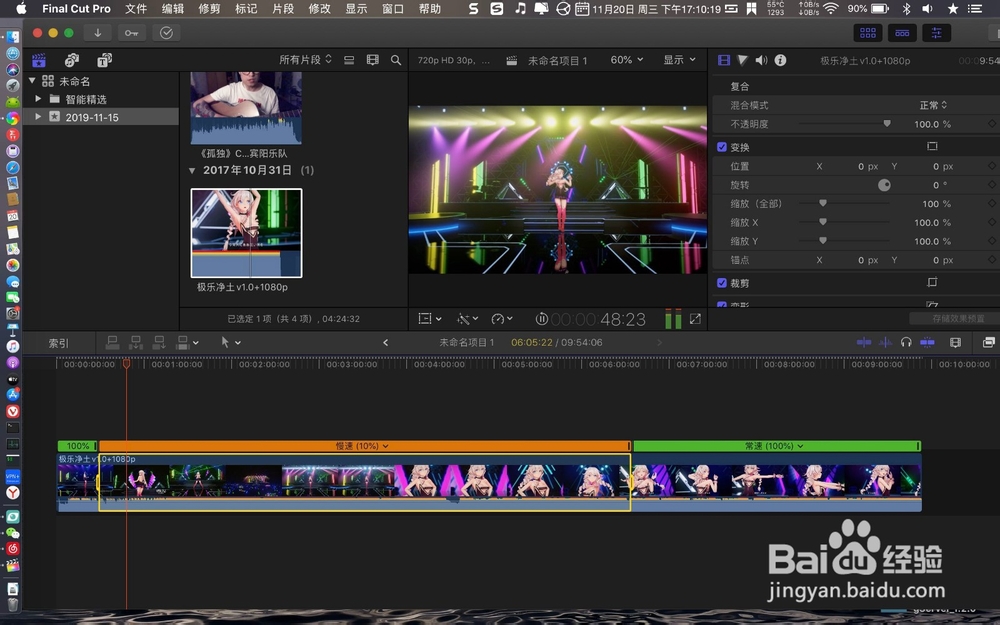
Task: Open the keyword editor key button
Action: [131, 33]
